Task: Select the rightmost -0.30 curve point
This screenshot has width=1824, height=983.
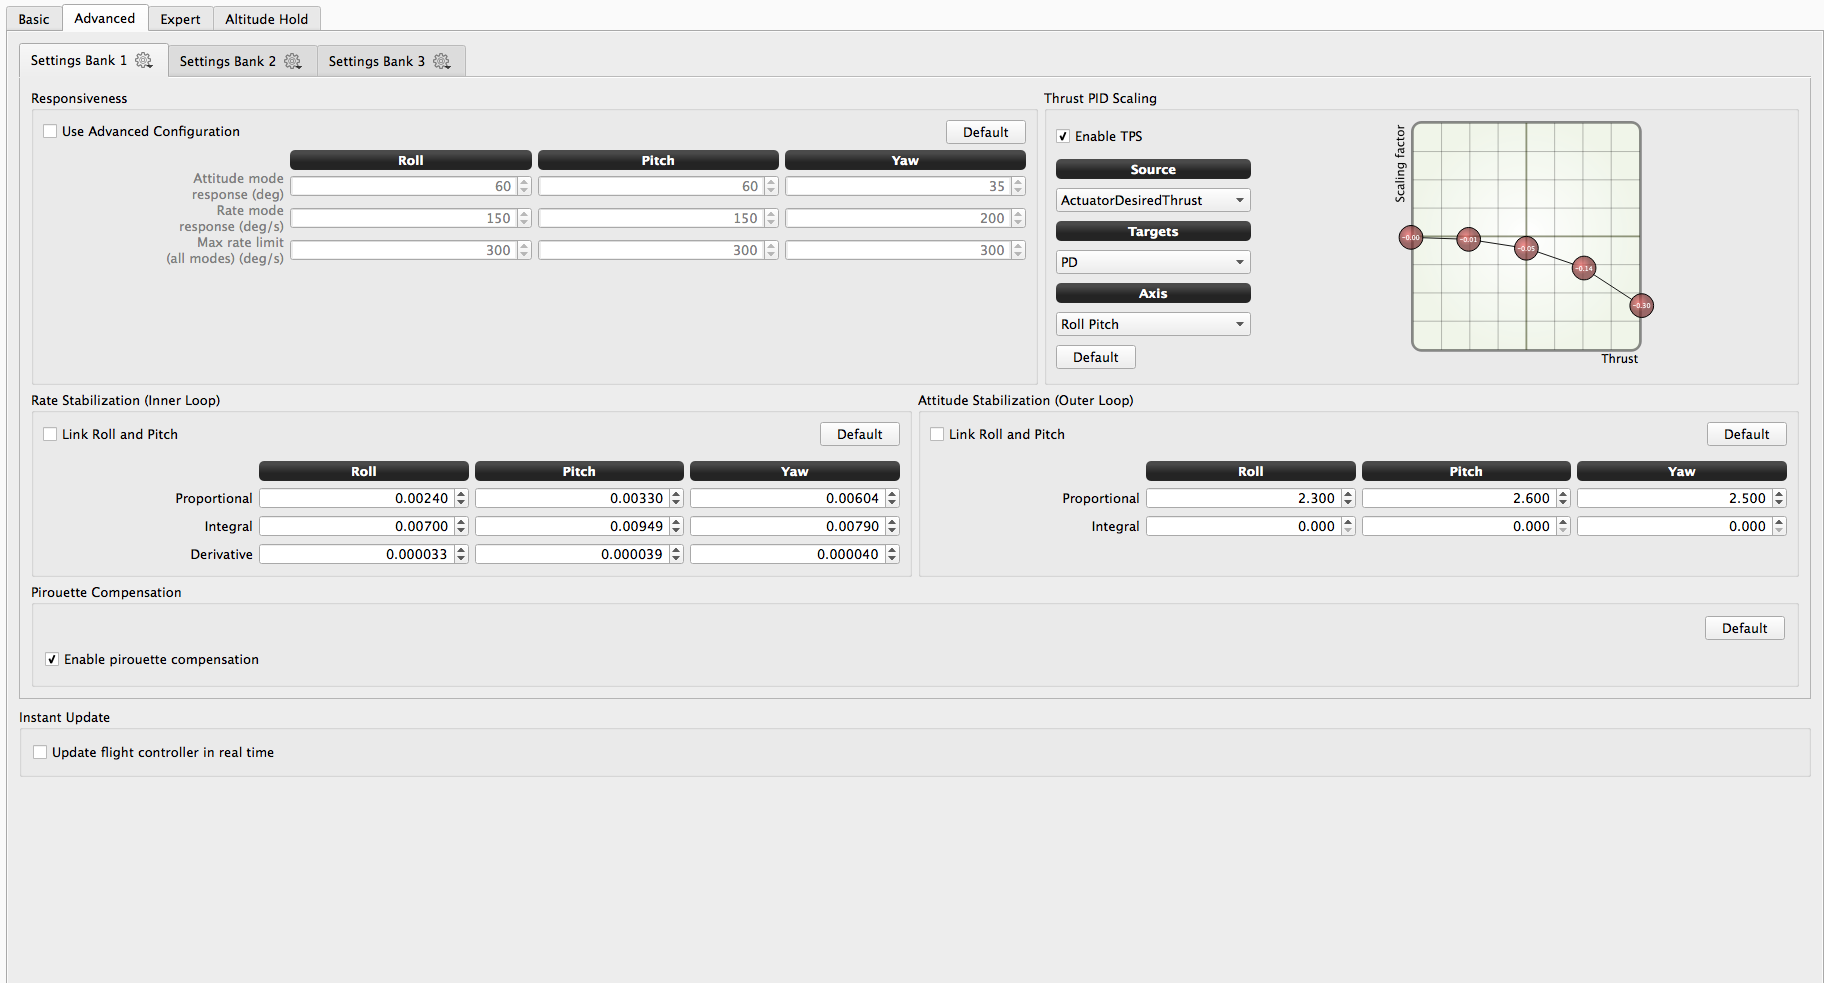Action: 1641,305
